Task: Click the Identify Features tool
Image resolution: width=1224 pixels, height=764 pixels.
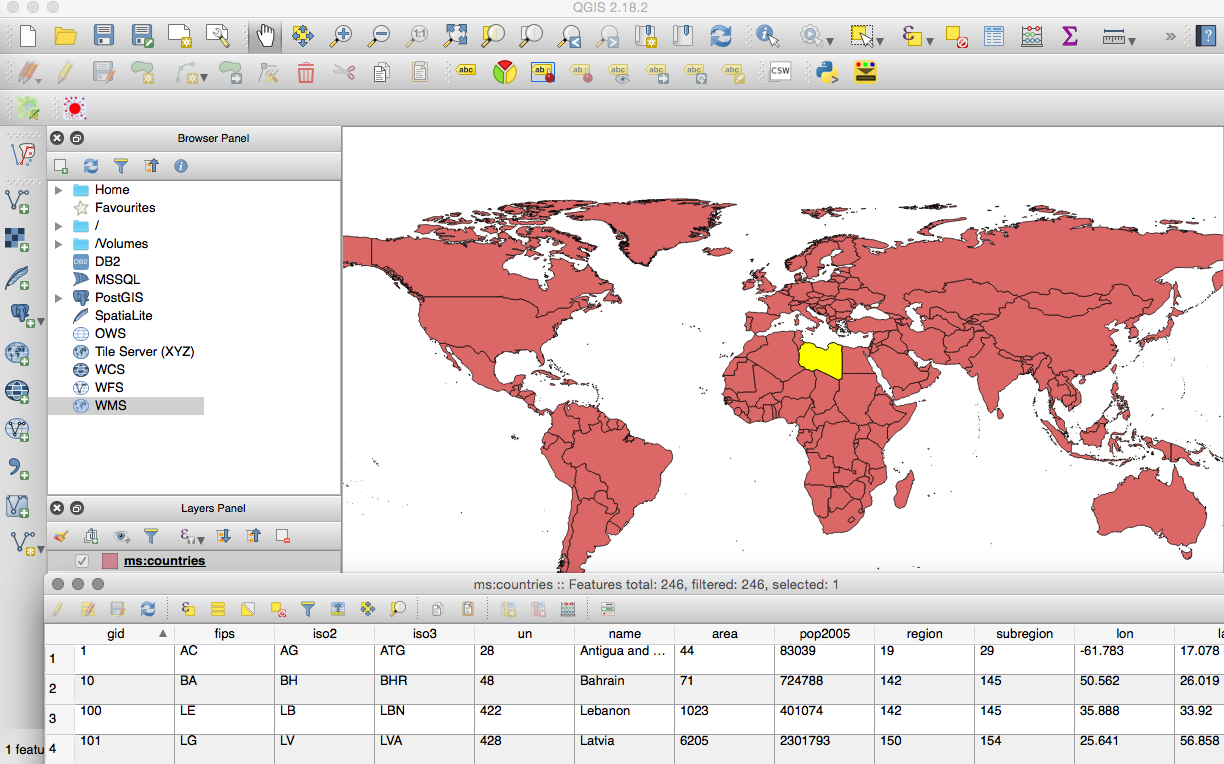Action: [768, 37]
